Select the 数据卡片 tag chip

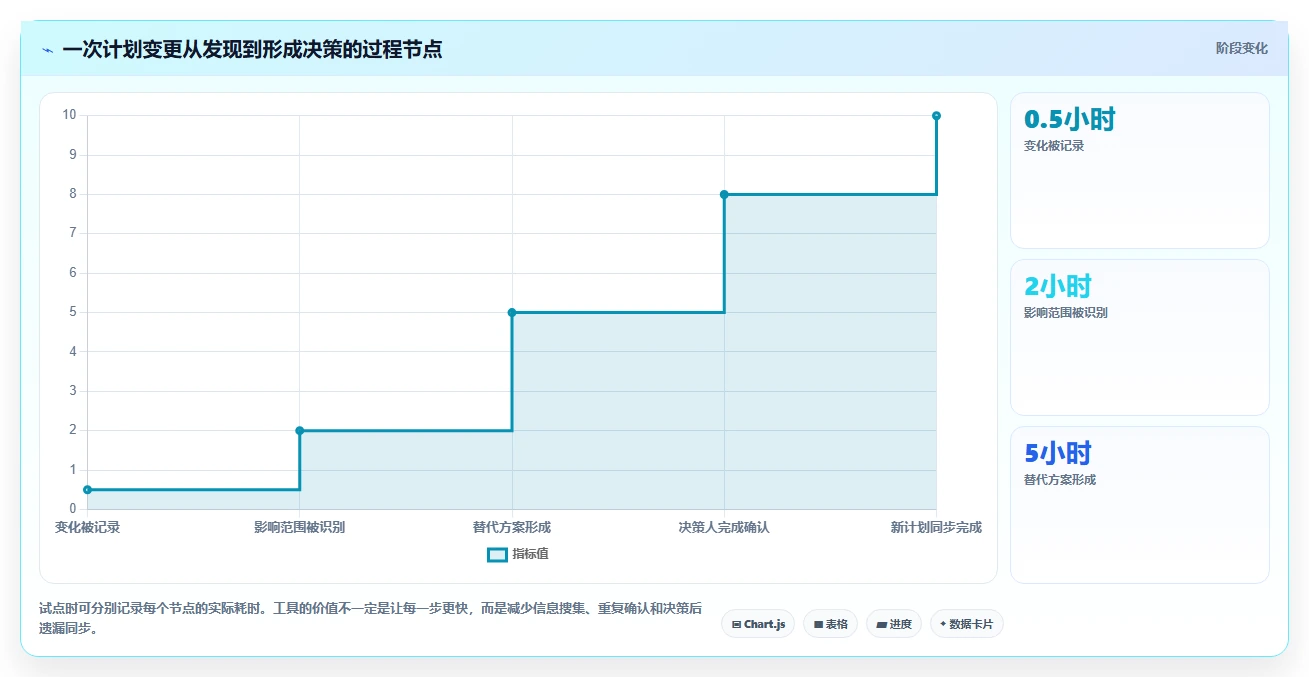tap(966, 624)
